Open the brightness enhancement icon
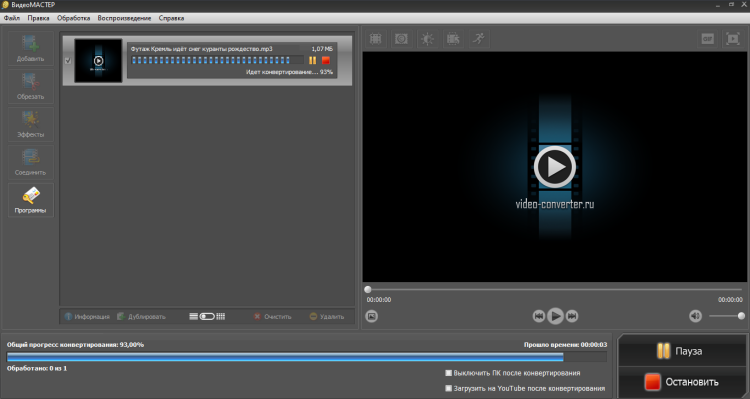 click(x=427, y=39)
